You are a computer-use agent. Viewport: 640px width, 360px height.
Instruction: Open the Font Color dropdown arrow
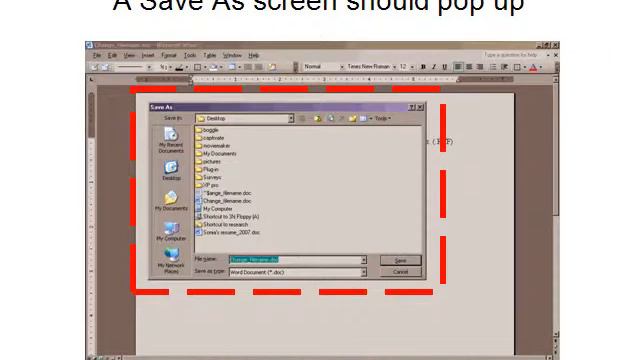pyautogui.click(x=541, y=67)
